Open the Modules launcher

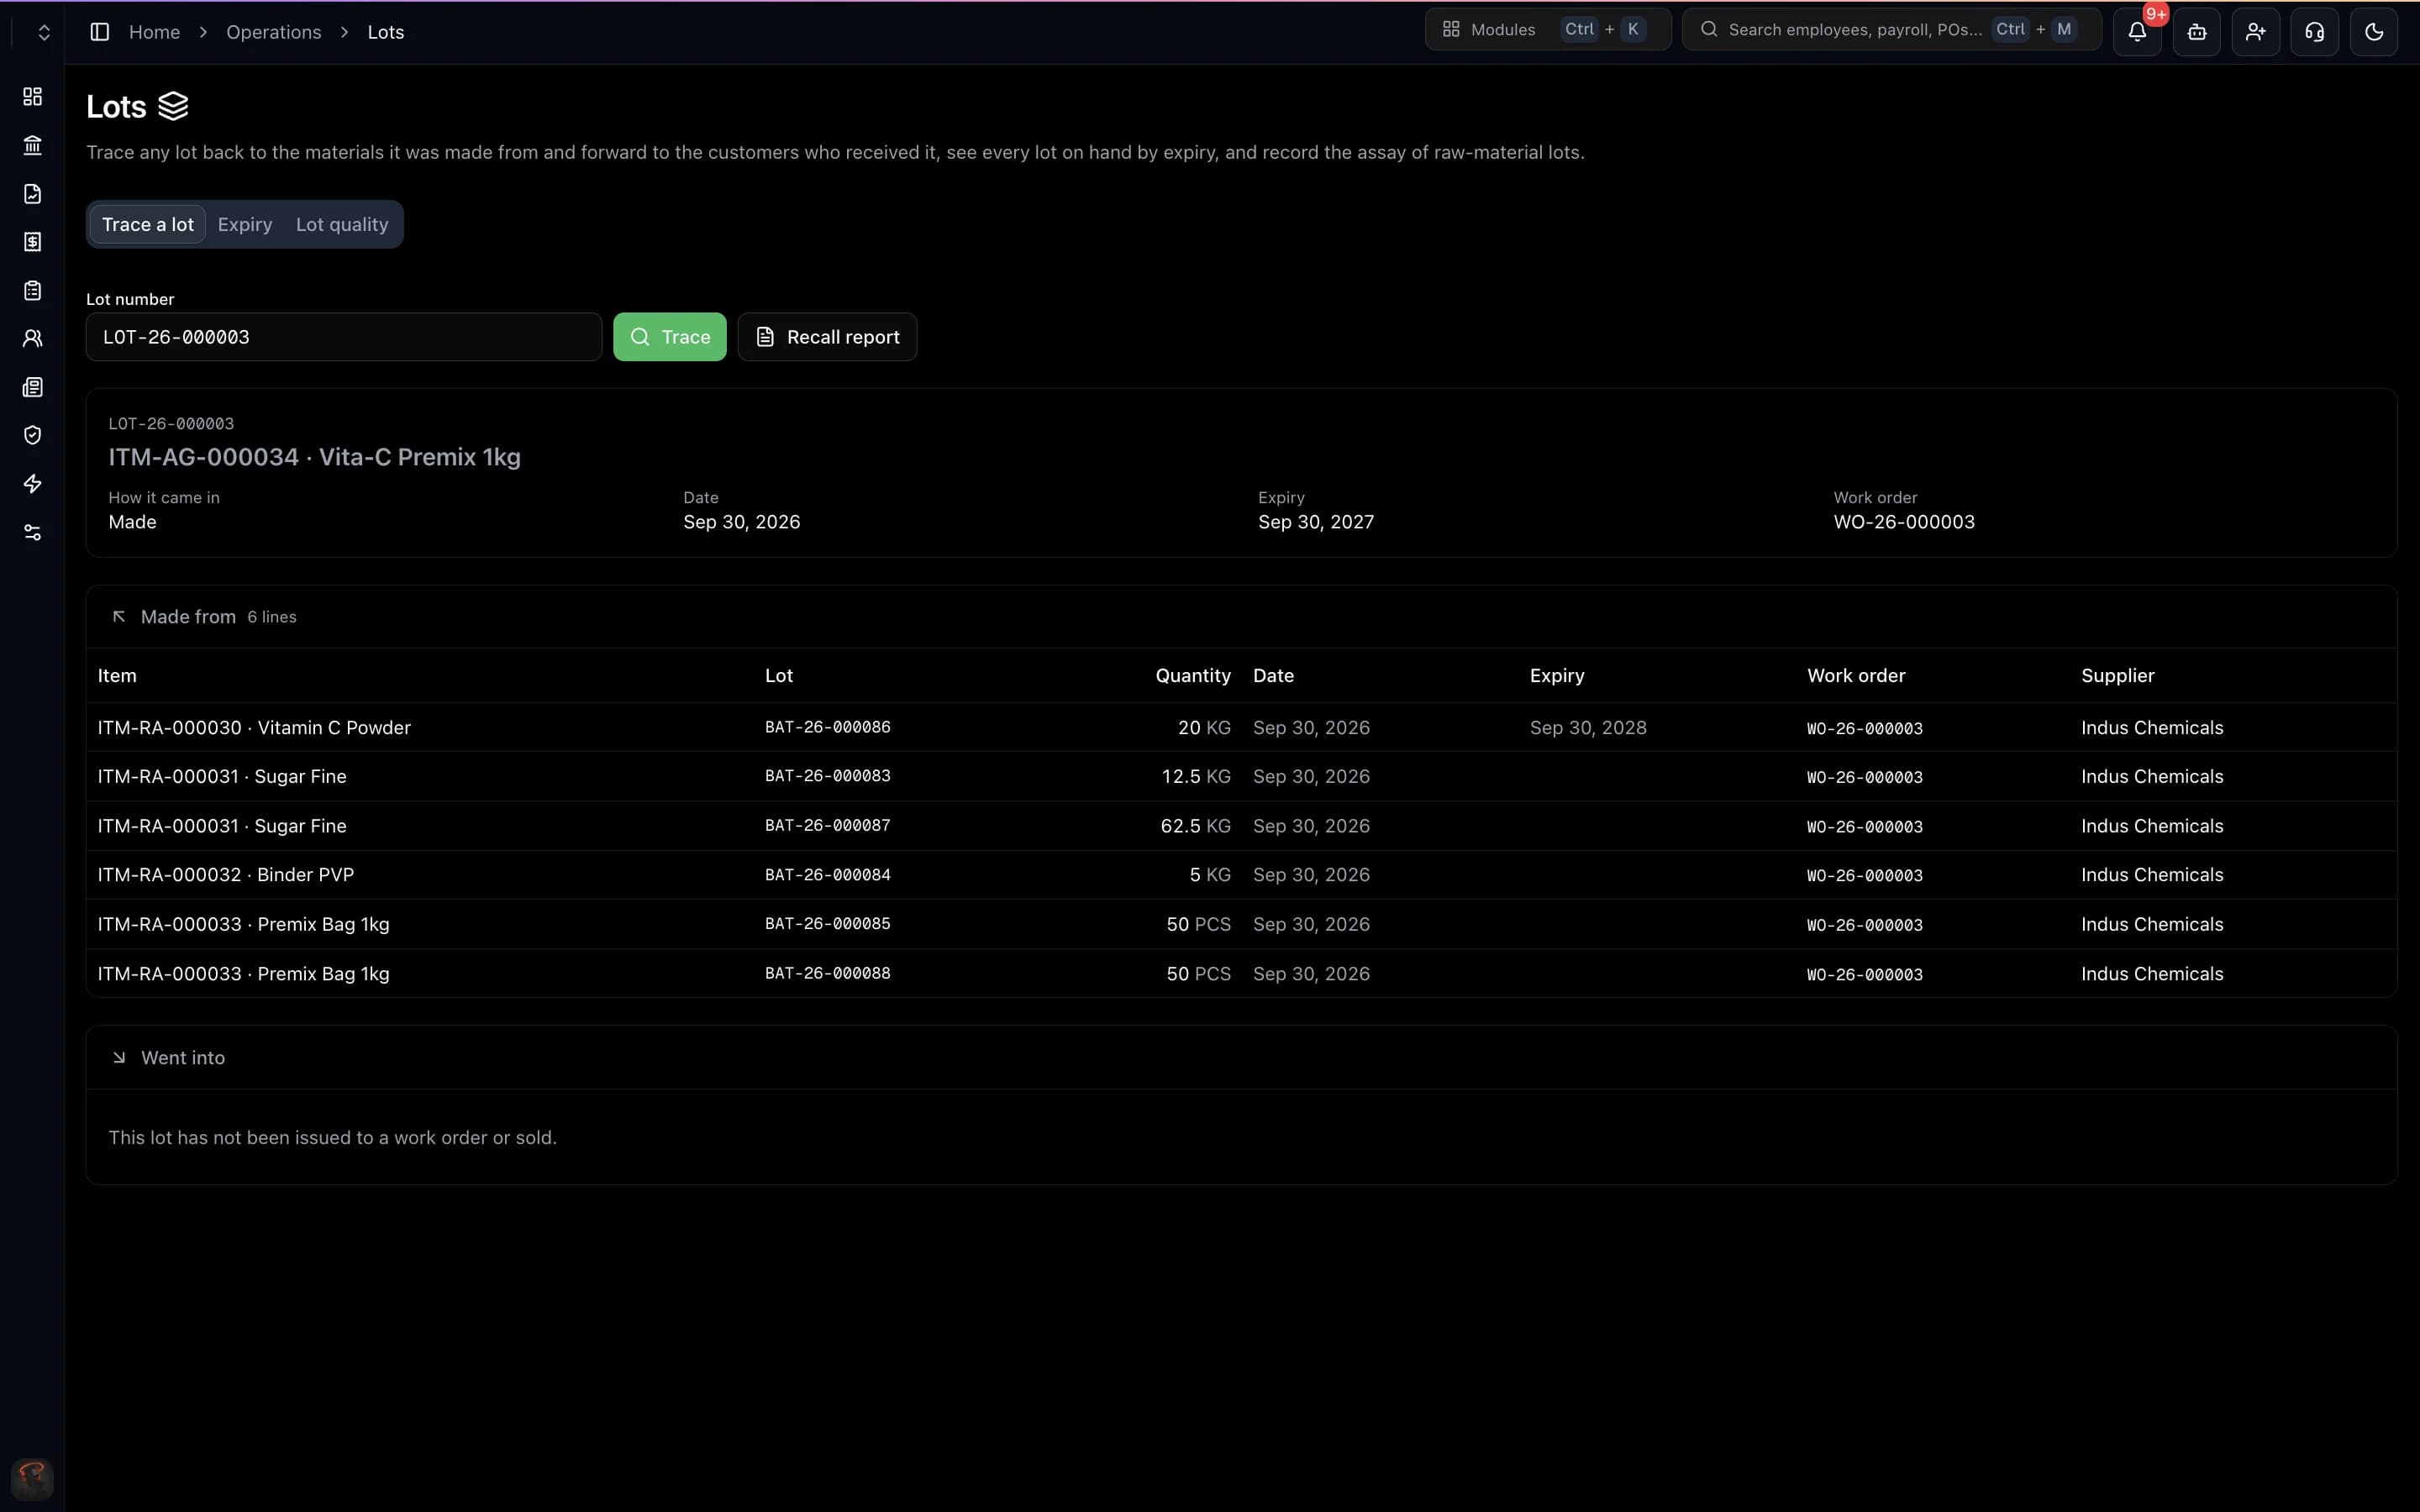[x=1547, y=29]
